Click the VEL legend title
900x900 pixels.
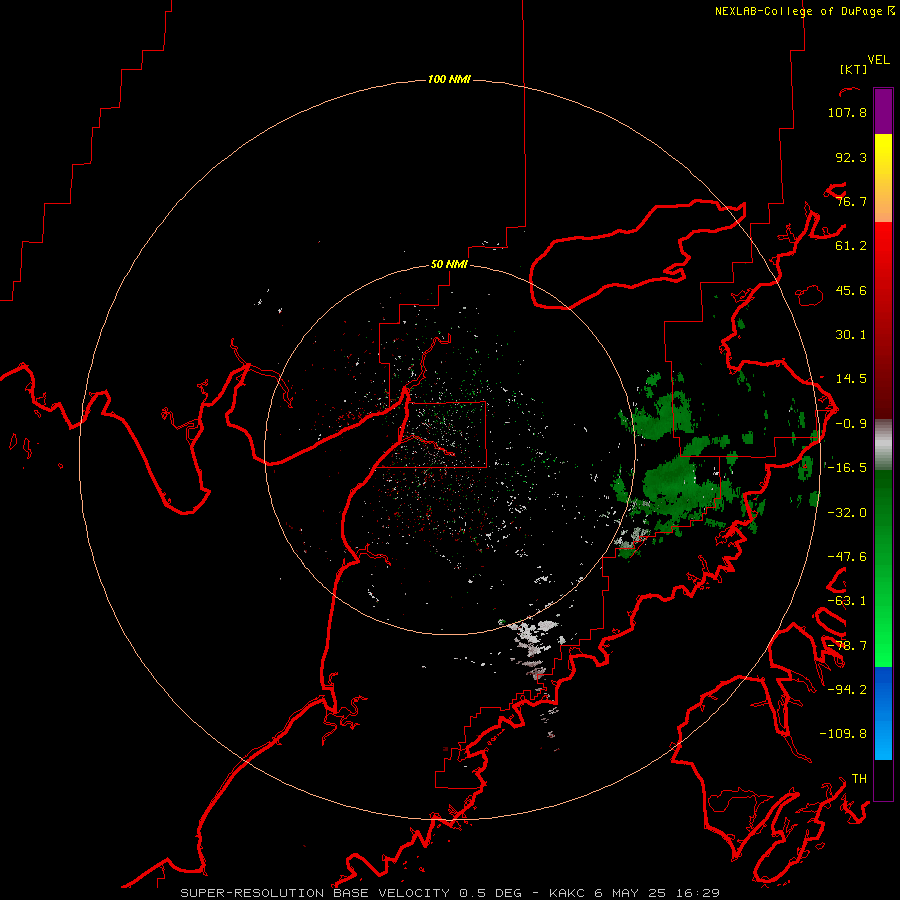pos(878,60)
